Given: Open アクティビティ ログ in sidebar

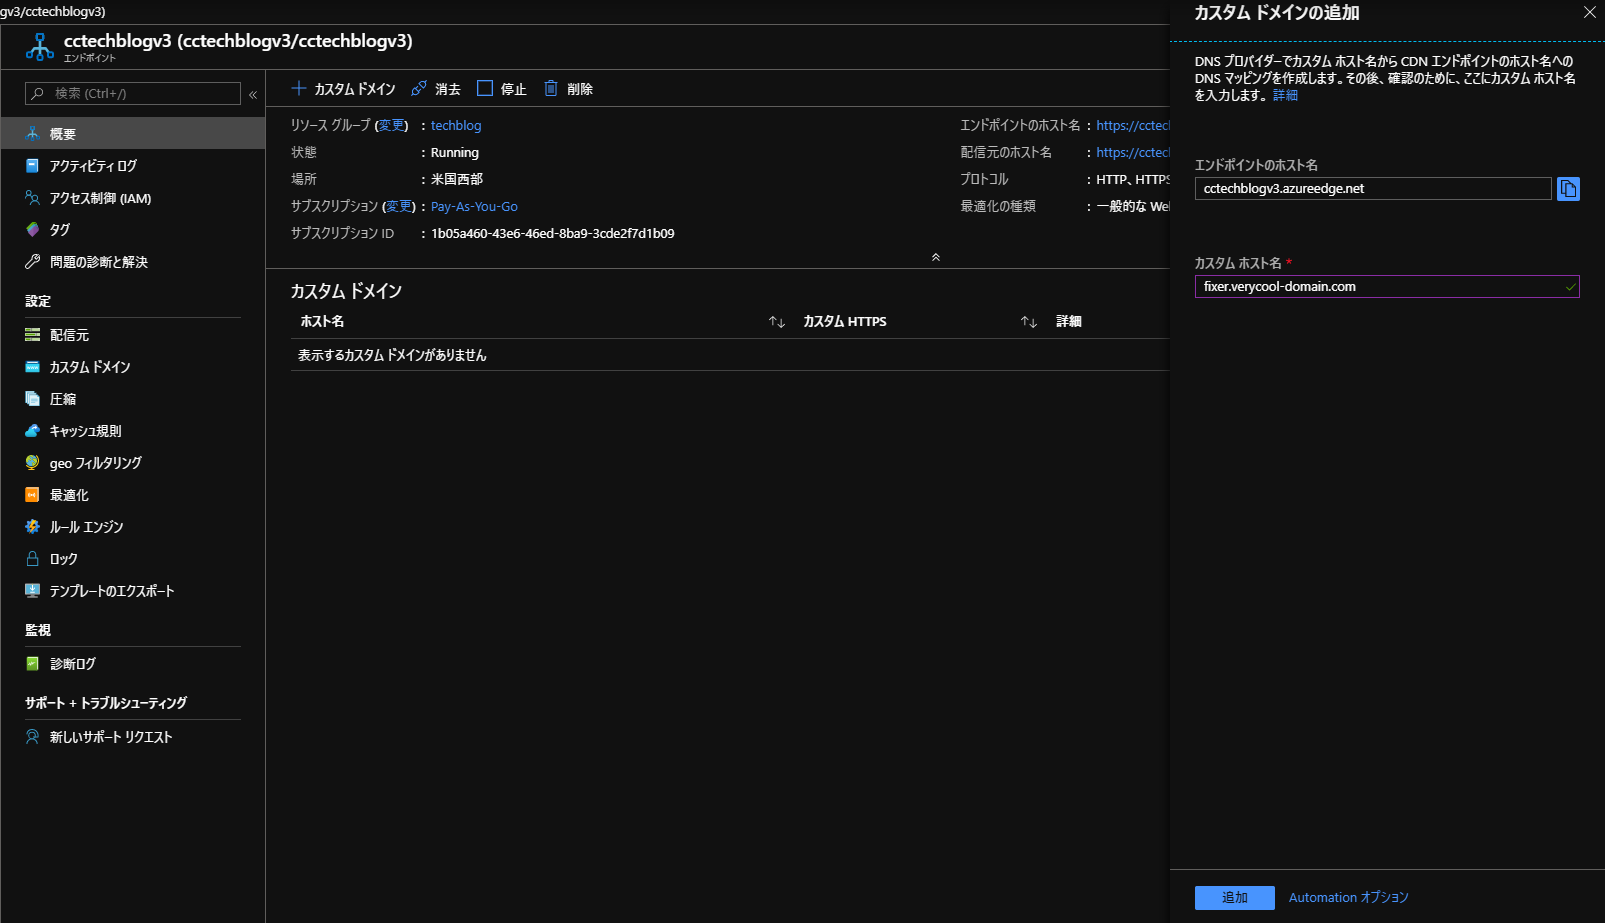Looking at the screenshot, I should coord(93,166).
